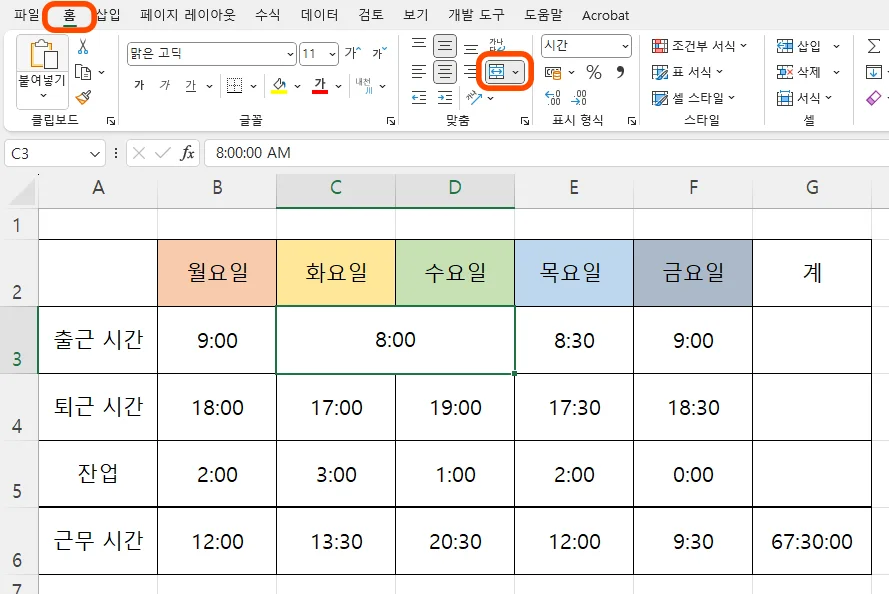
Task: Click the text orientation icon
Action: pos(474,98)
